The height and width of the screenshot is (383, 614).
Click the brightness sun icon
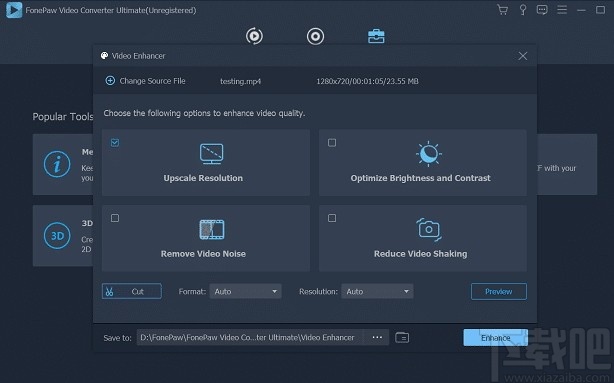click(x=429, y=154)
